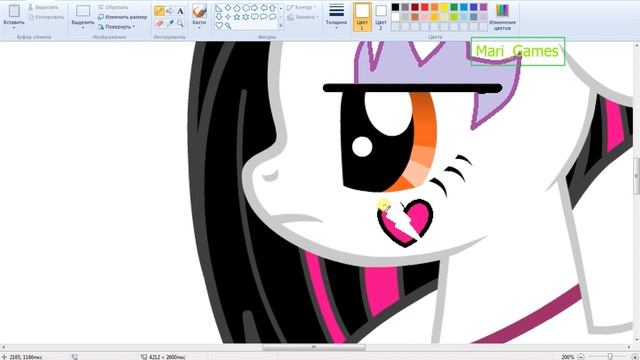640x360 pixels.
Task: Select the Text tool (A)
Action: click(180, 11)
